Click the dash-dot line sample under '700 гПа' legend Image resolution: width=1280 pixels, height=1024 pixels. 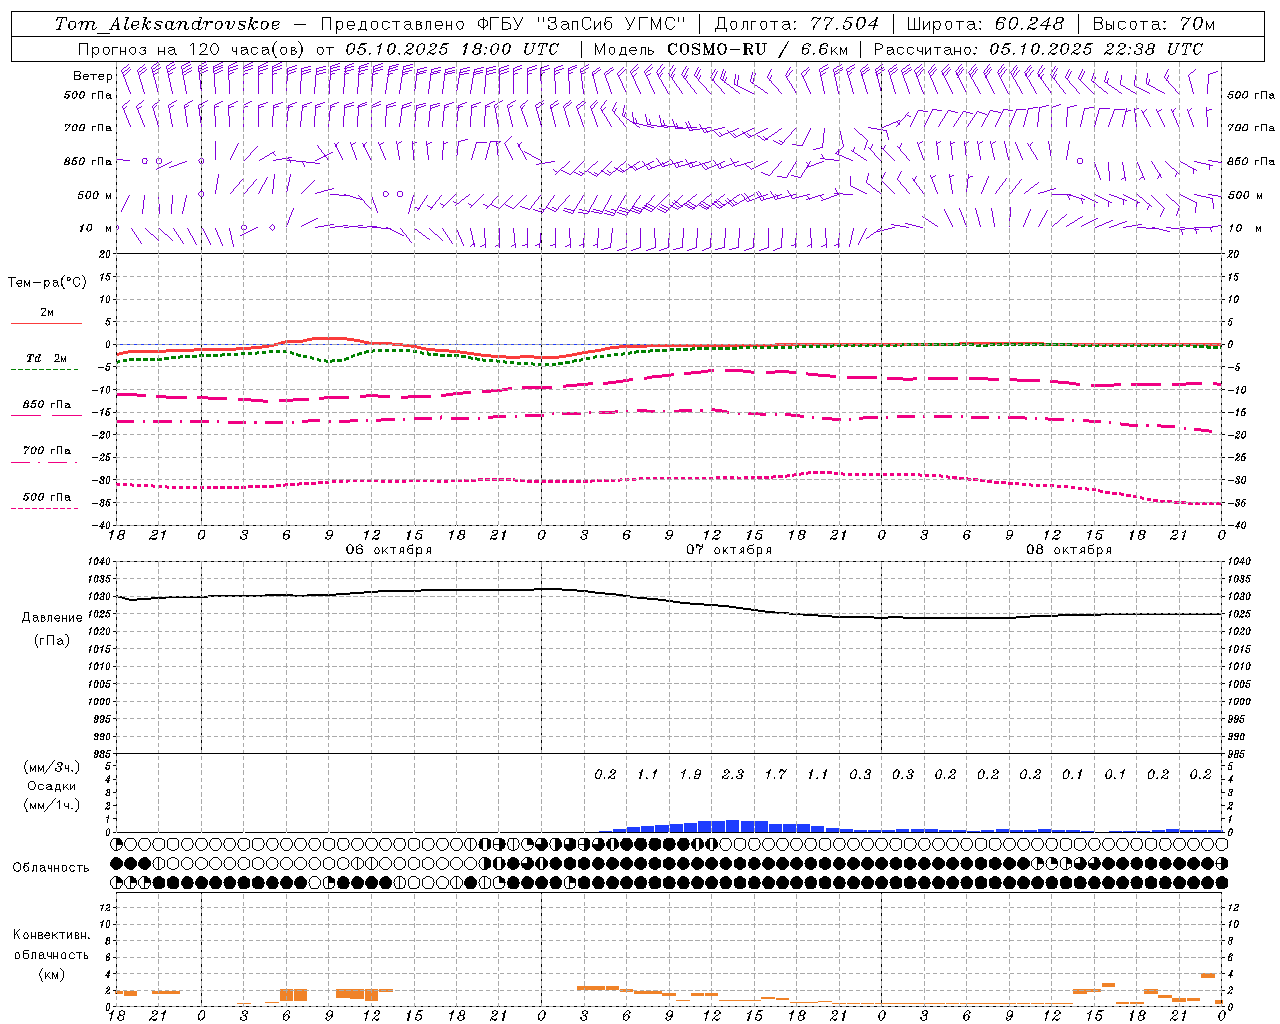45,462
